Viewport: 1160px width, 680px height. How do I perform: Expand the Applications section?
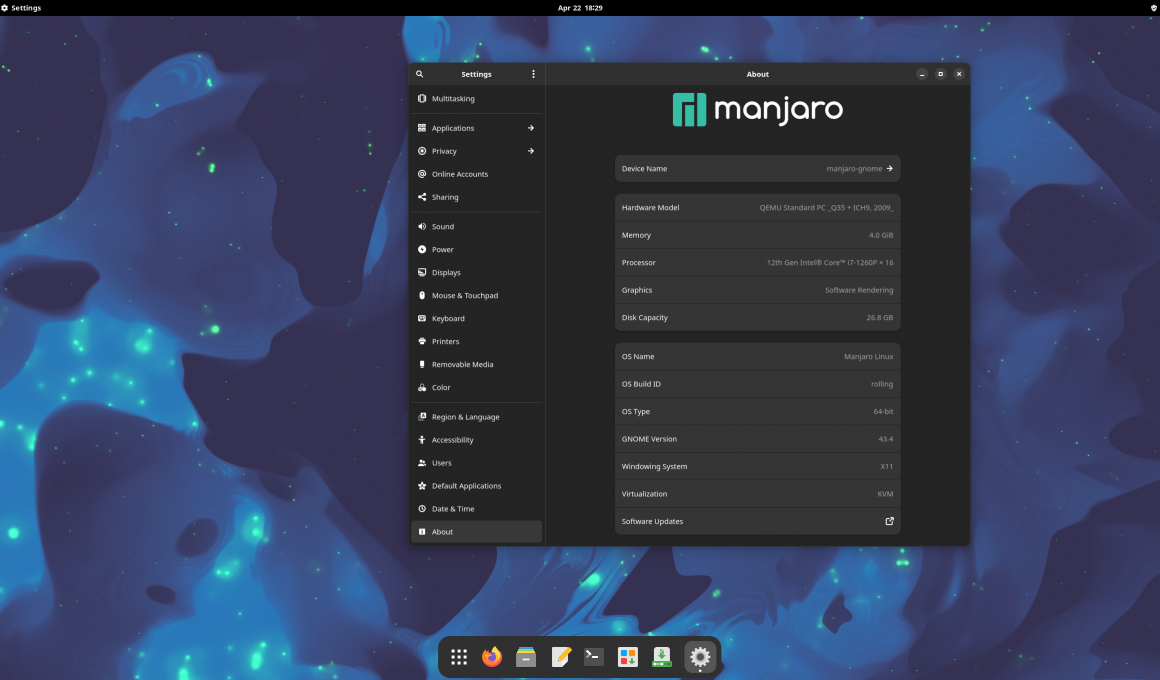[476, 128]
